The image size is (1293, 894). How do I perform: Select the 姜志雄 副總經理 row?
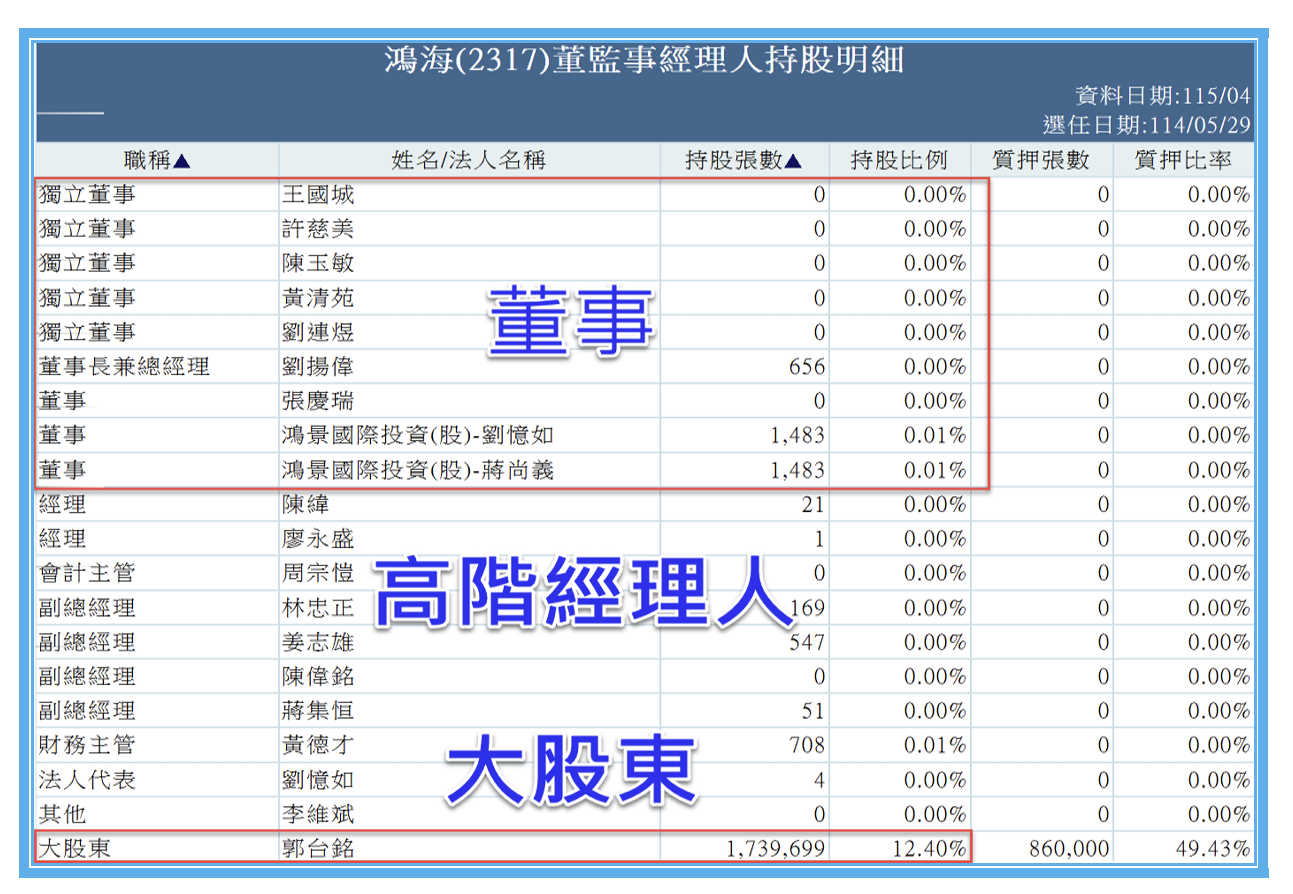point(644,642)
